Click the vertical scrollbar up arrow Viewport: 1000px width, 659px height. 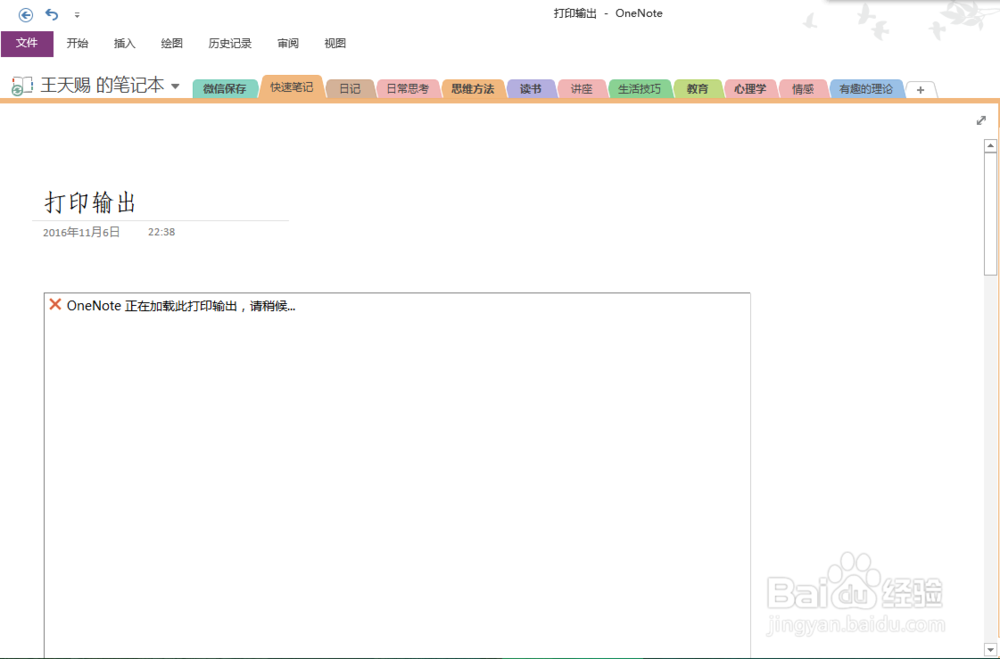[990, 146]
